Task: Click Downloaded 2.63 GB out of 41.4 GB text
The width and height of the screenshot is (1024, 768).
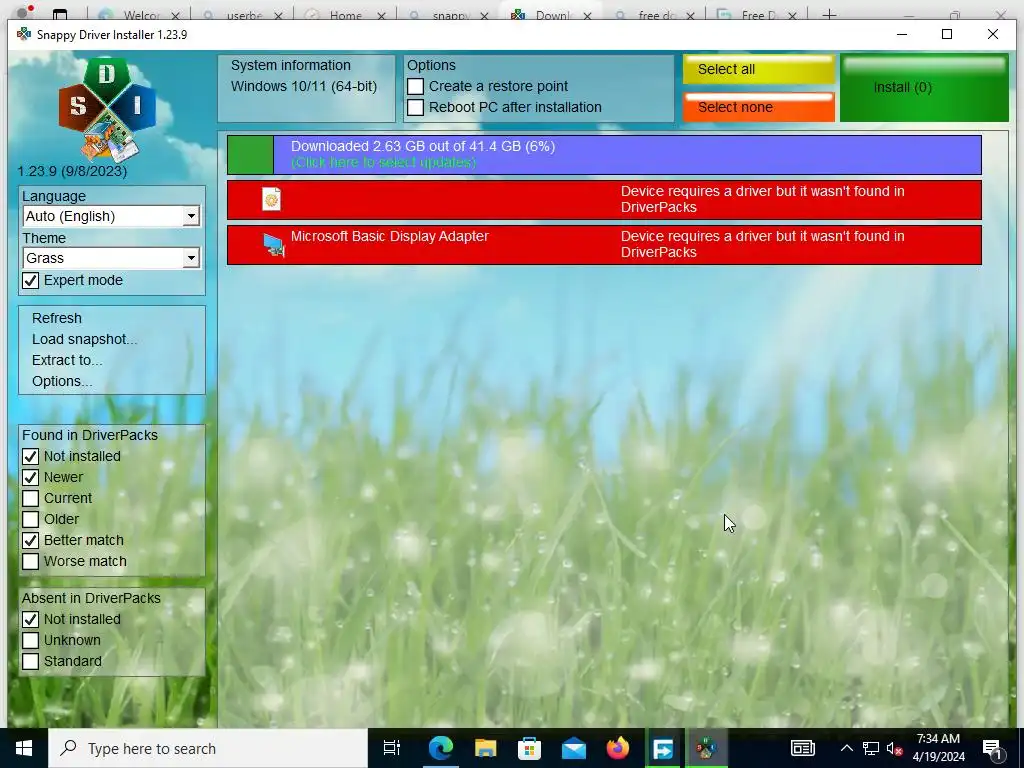Action: (x=423, y=146)
